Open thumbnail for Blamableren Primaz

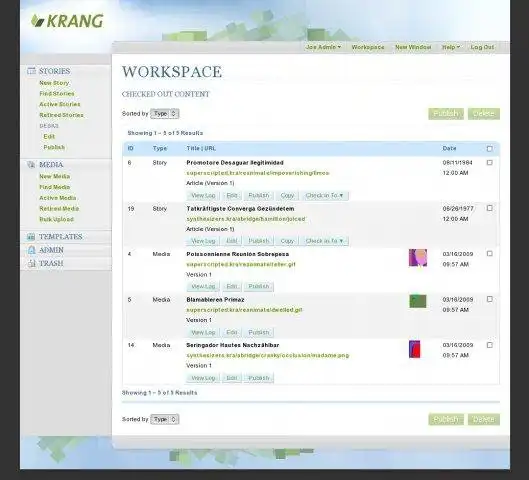point(418,301)
